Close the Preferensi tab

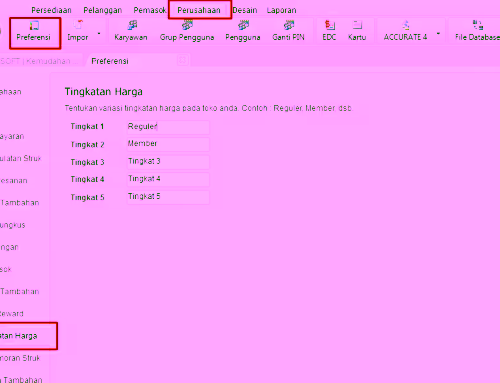[182, 60]
